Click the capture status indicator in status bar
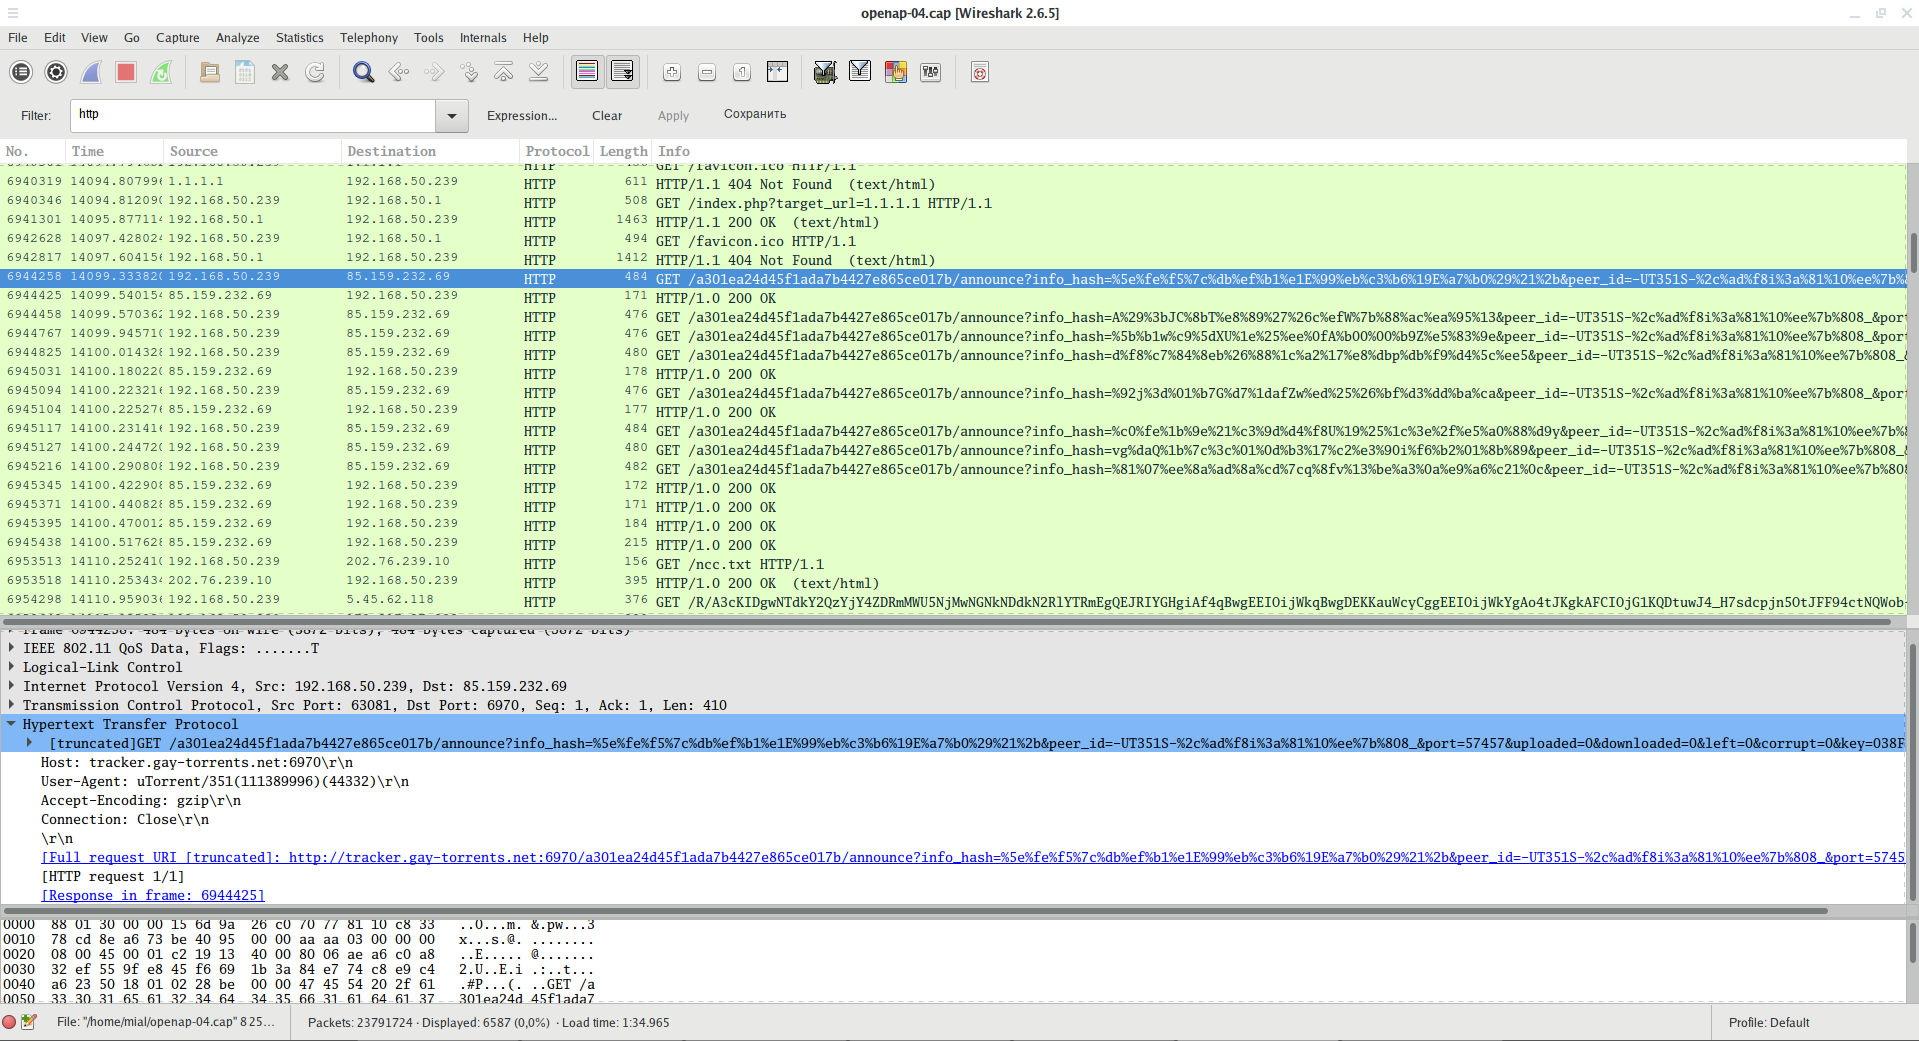Viewport: 1919px width, 1041px height. coord(10,1022)
